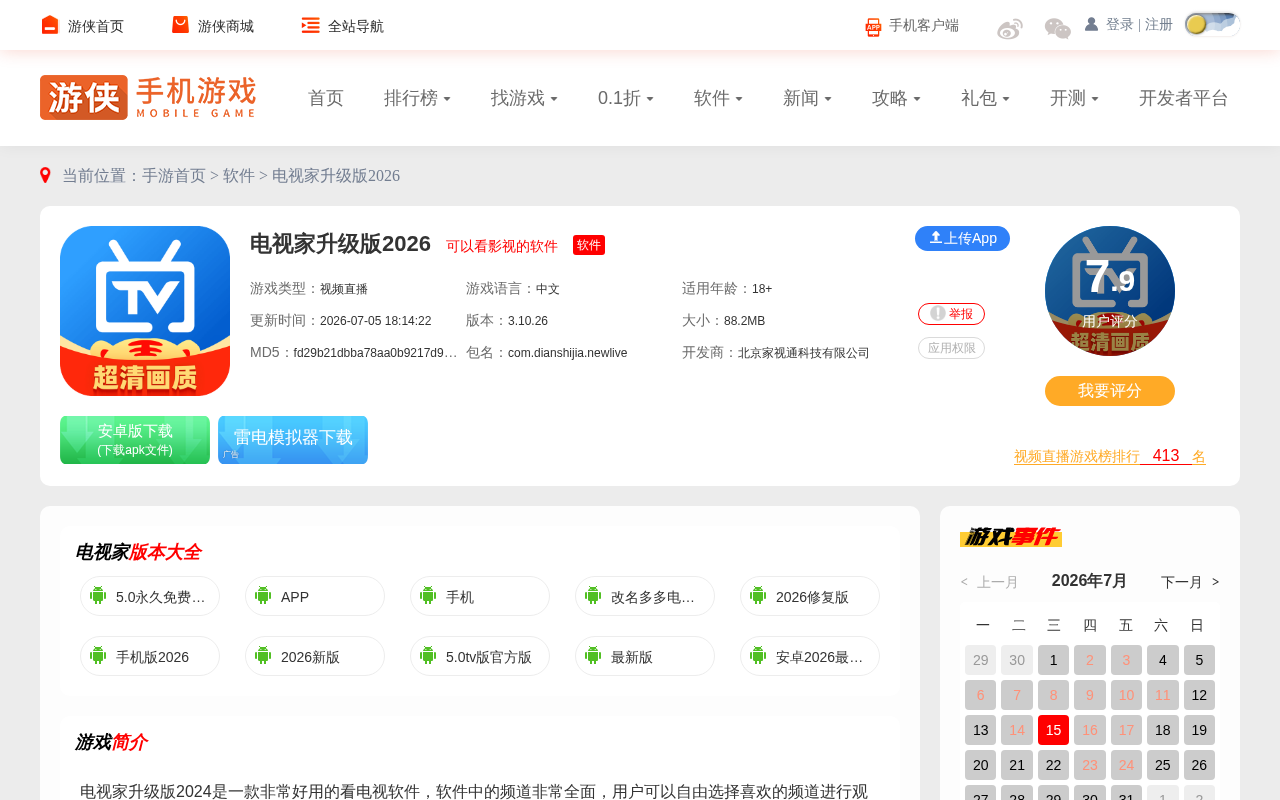The height and width of the screenshot is (800, 1280).
Task: Expand the 软件 dropdown menu
Action: [x=718, y=98]
